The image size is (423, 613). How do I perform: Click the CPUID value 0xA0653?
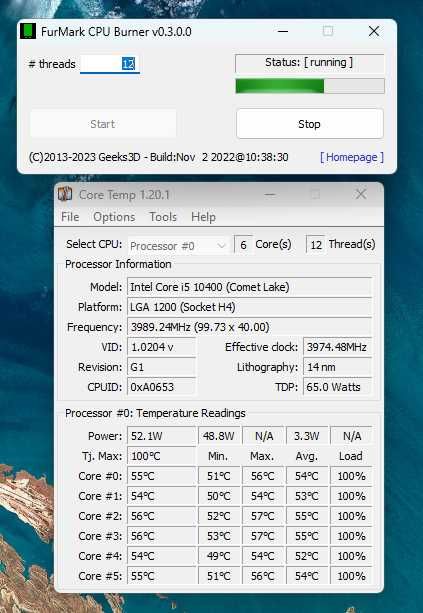(161, 387)
